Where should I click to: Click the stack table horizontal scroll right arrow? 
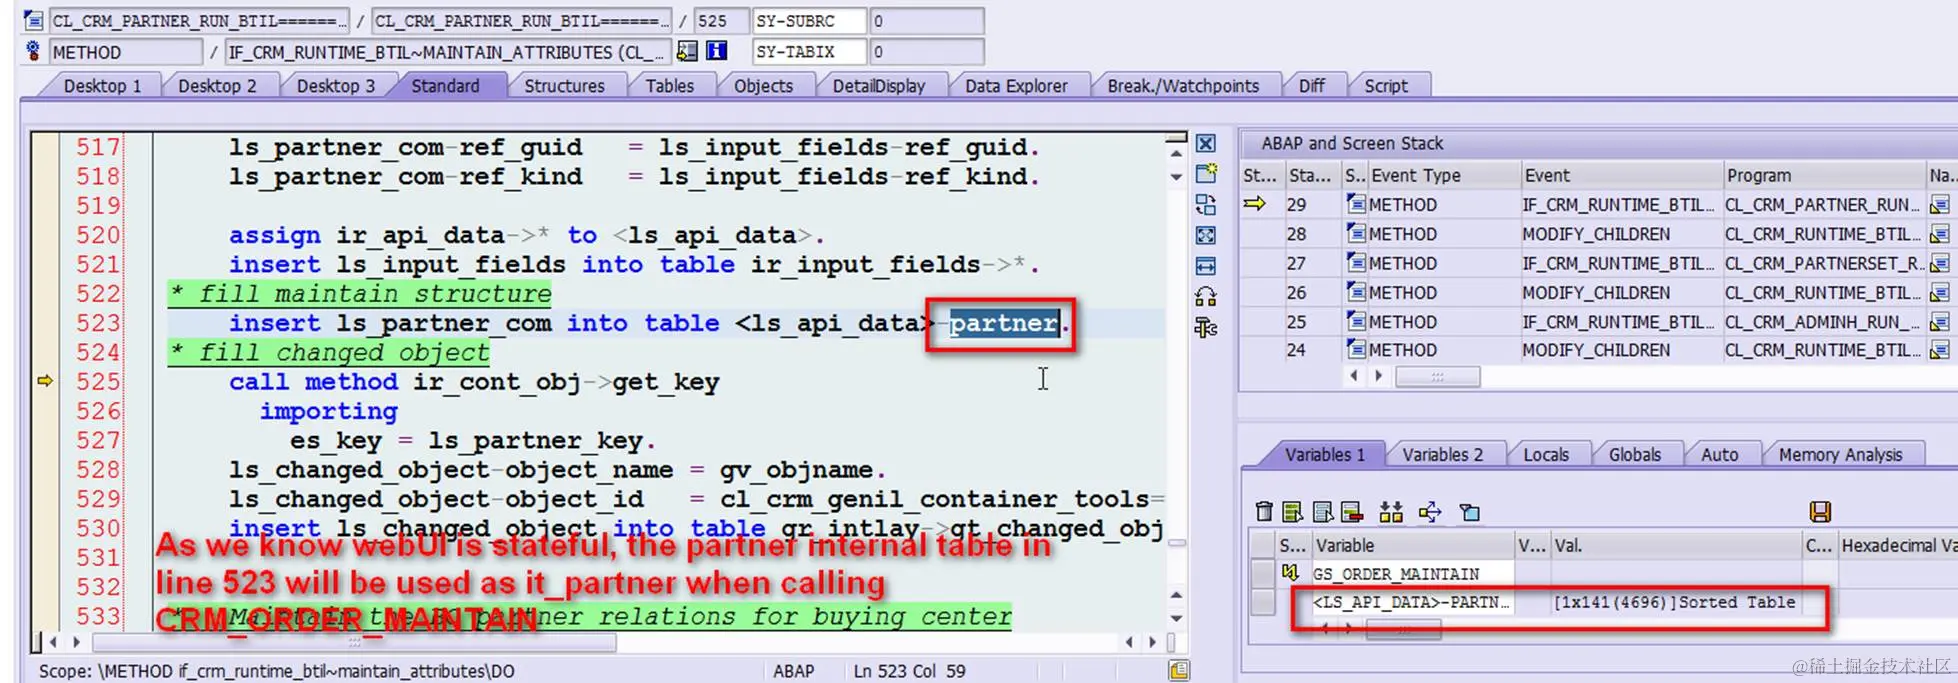tap(1378, 376)
